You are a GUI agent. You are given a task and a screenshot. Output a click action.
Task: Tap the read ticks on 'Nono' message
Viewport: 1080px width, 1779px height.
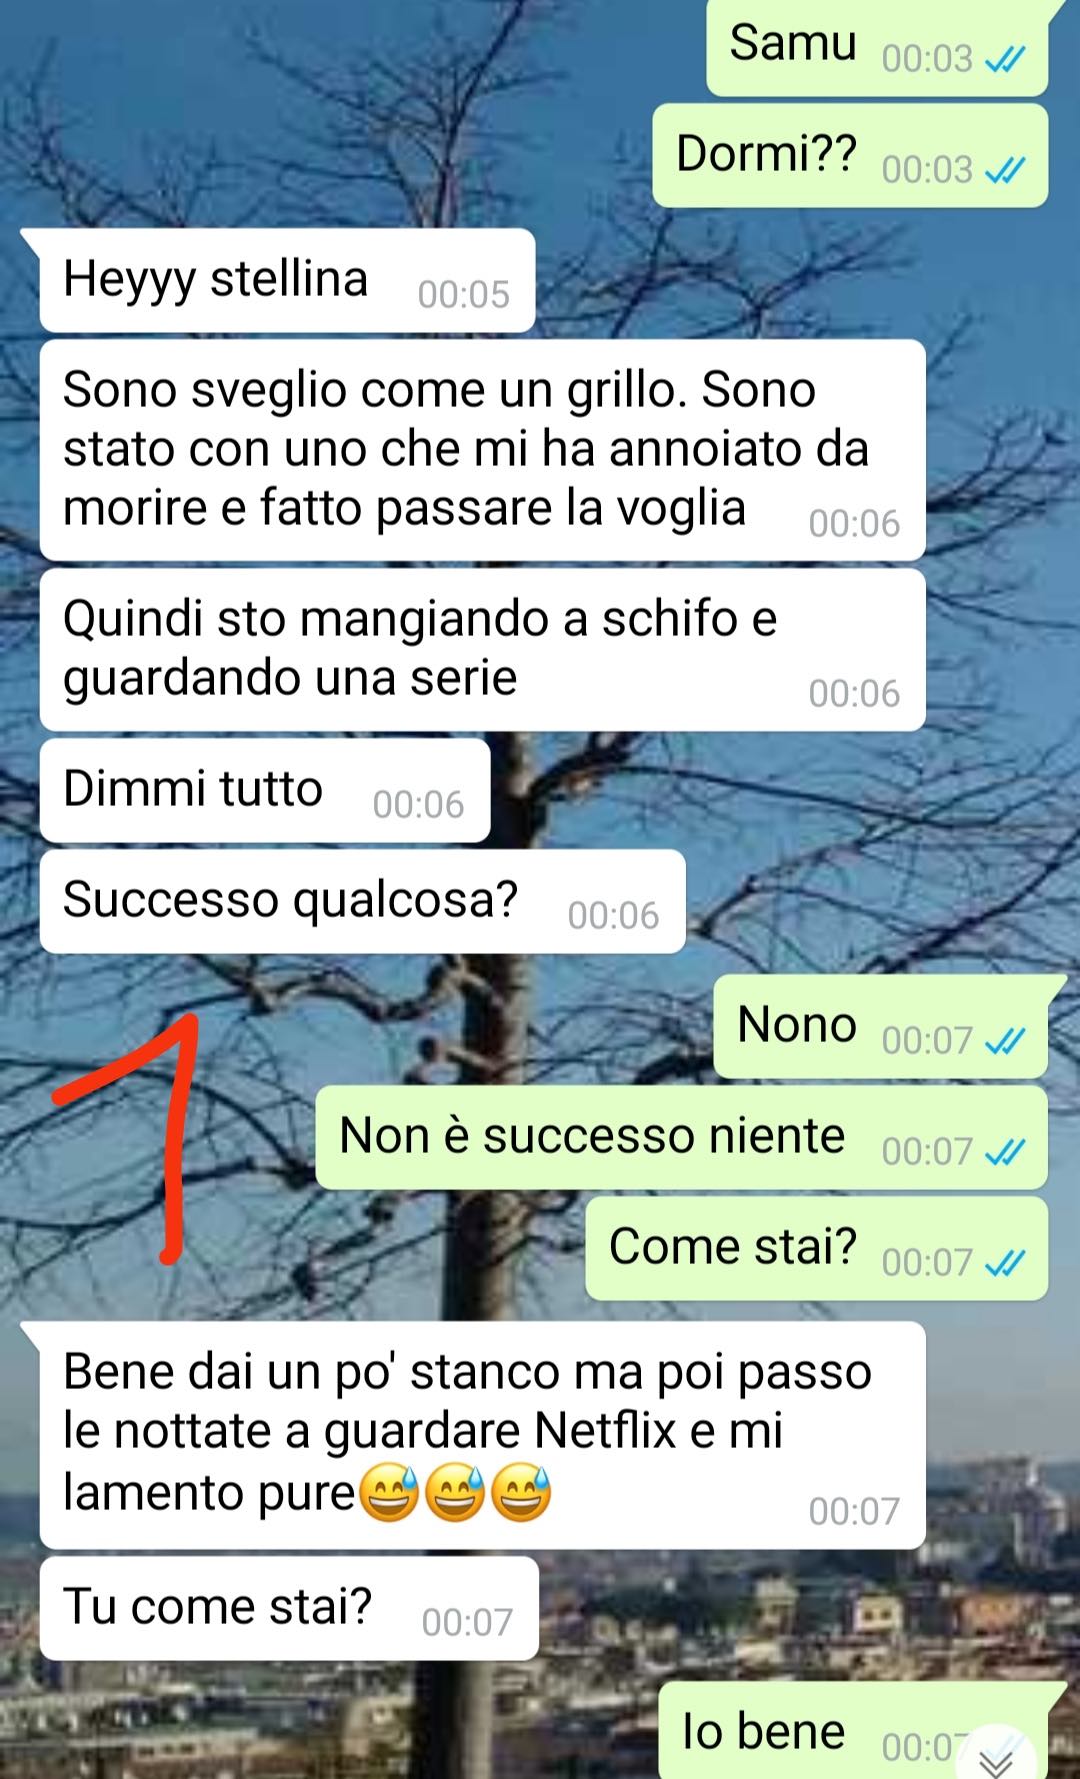click(1004, 1042)
